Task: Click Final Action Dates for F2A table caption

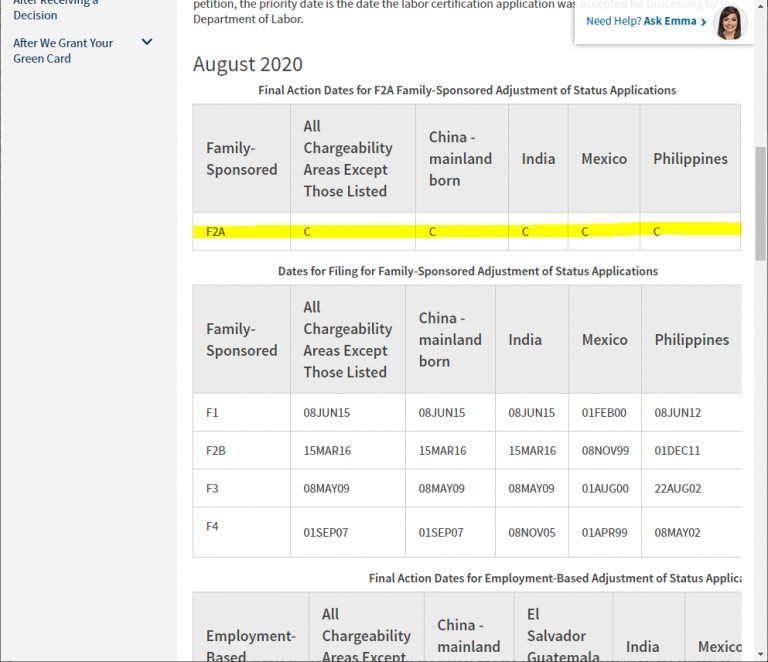Action: 467,90
